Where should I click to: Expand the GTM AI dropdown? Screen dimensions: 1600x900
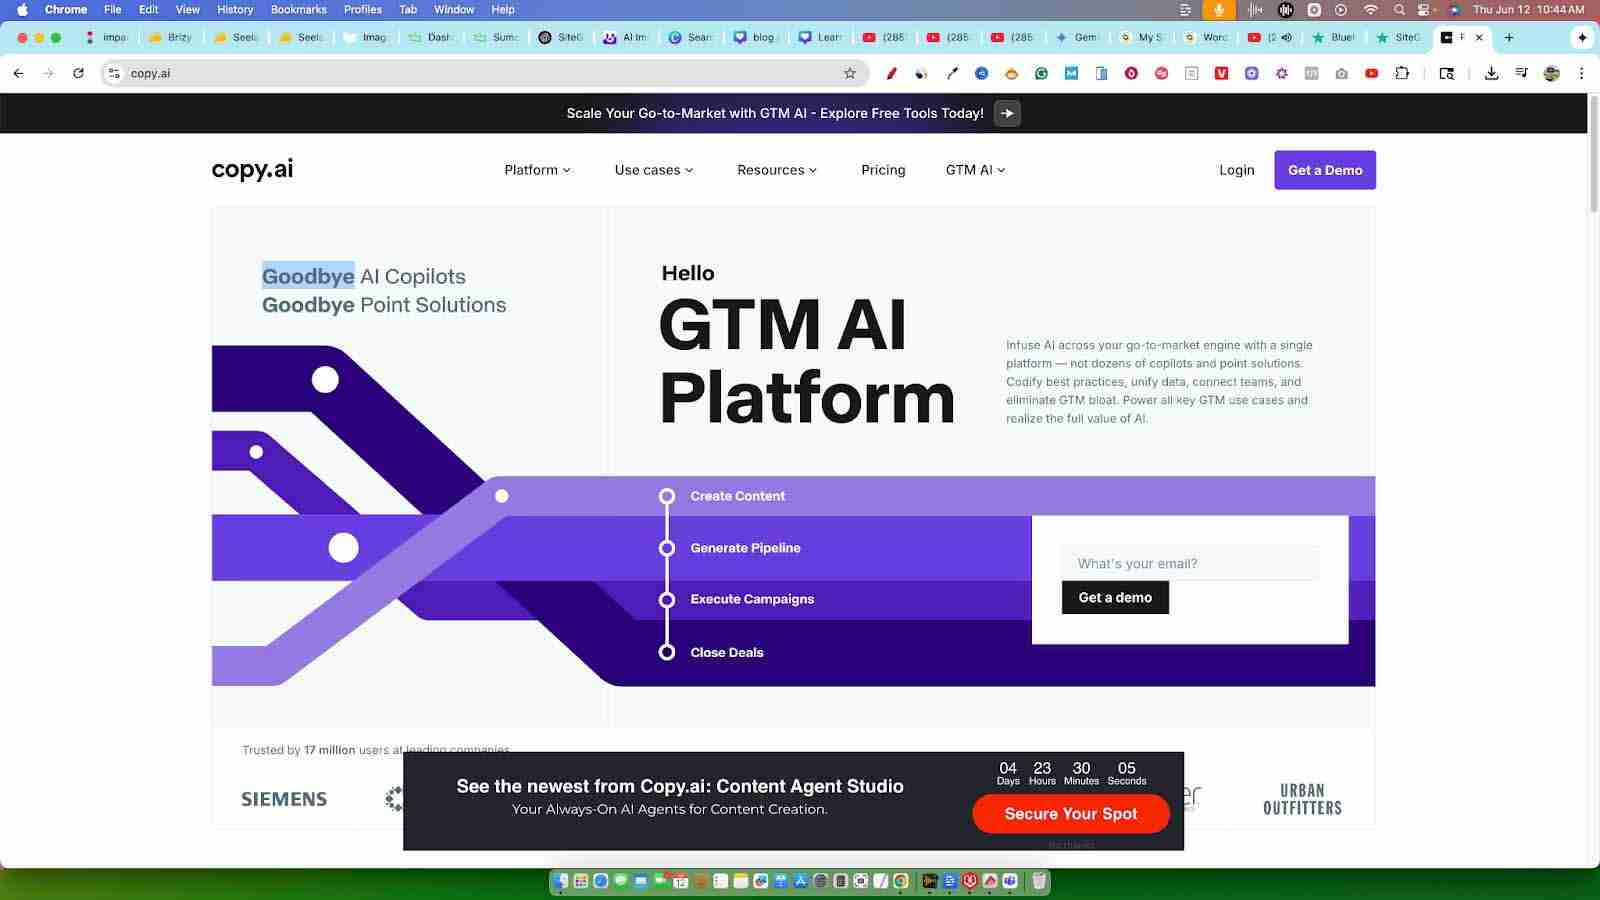pyautogui.click(x=975, y=170)
